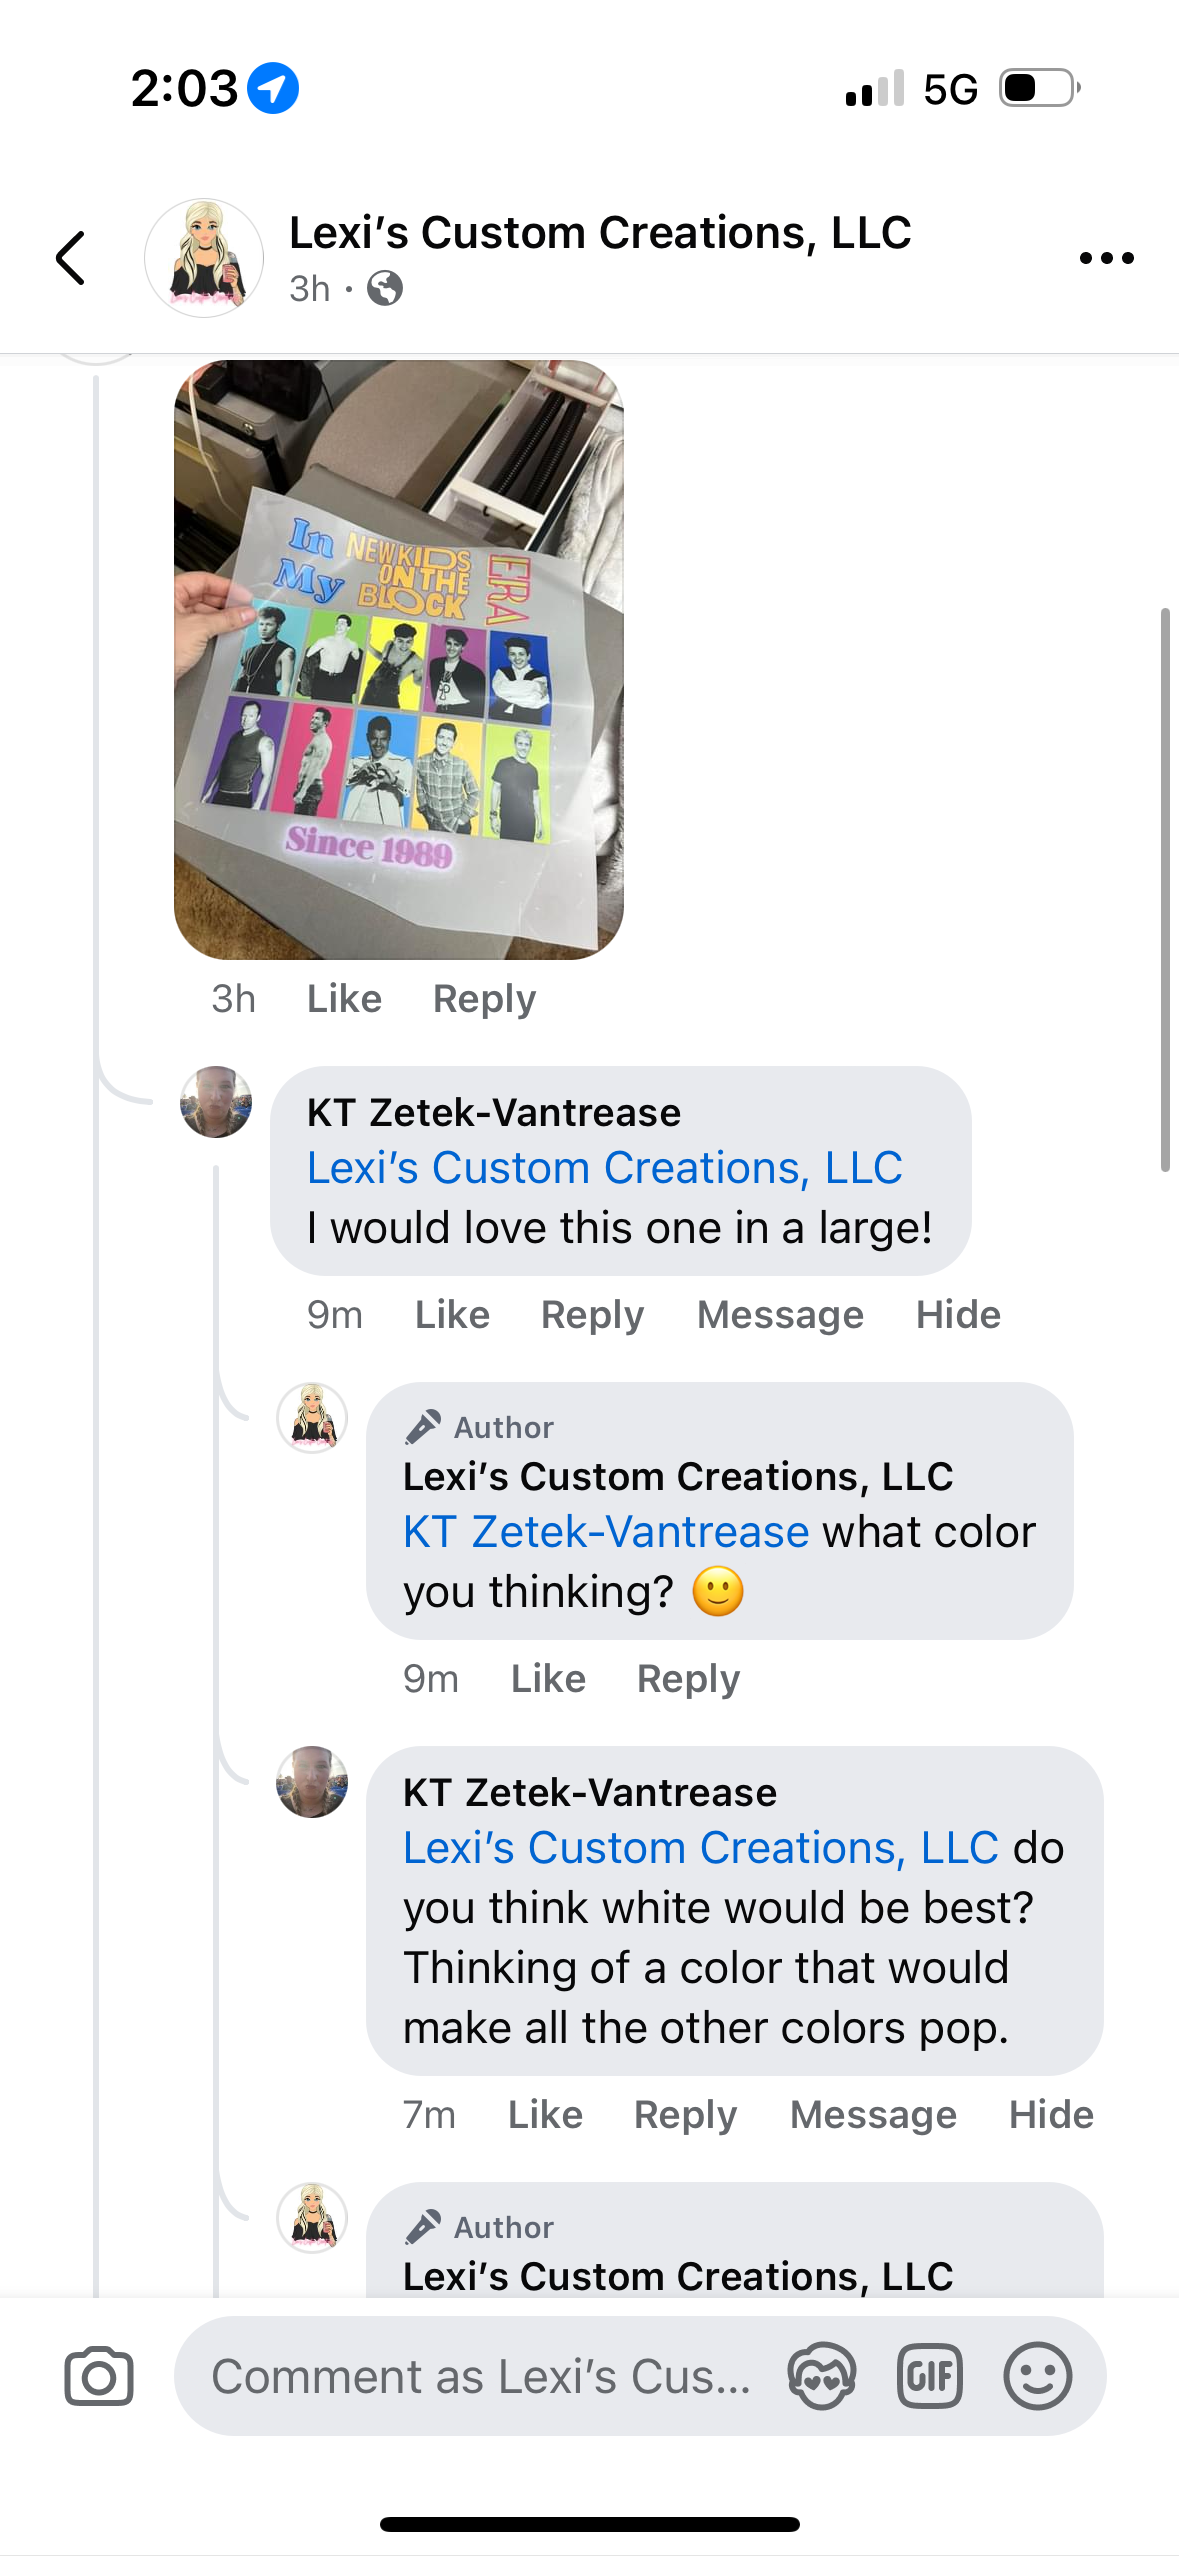
Task: Tap Lexi's Custom Creations header avatar
Action: pyautogui.click(x=204, y=258)
